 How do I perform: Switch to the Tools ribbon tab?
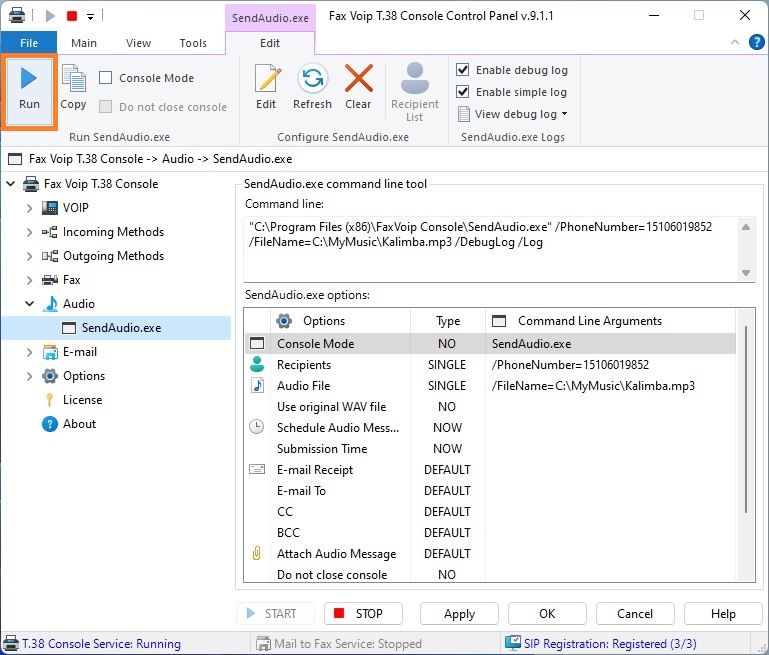(193, 43)
